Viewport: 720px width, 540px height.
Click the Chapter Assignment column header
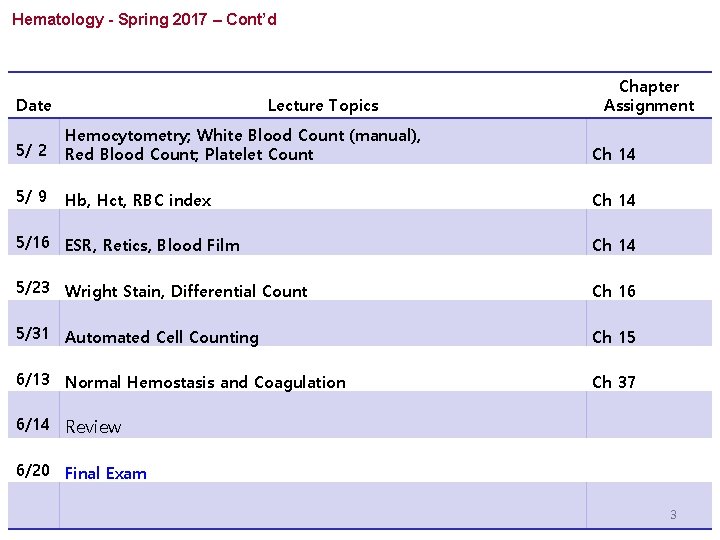click(648, 96)
